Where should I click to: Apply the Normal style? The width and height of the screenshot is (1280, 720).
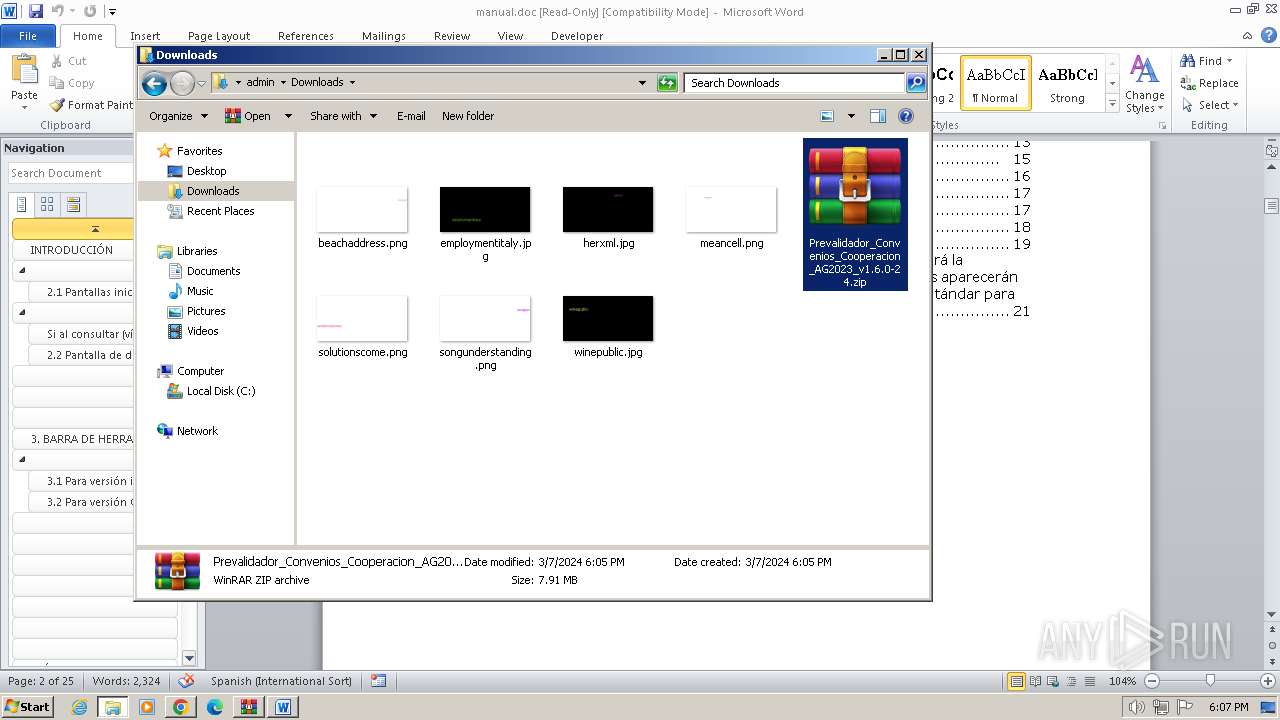pos(995,83)
